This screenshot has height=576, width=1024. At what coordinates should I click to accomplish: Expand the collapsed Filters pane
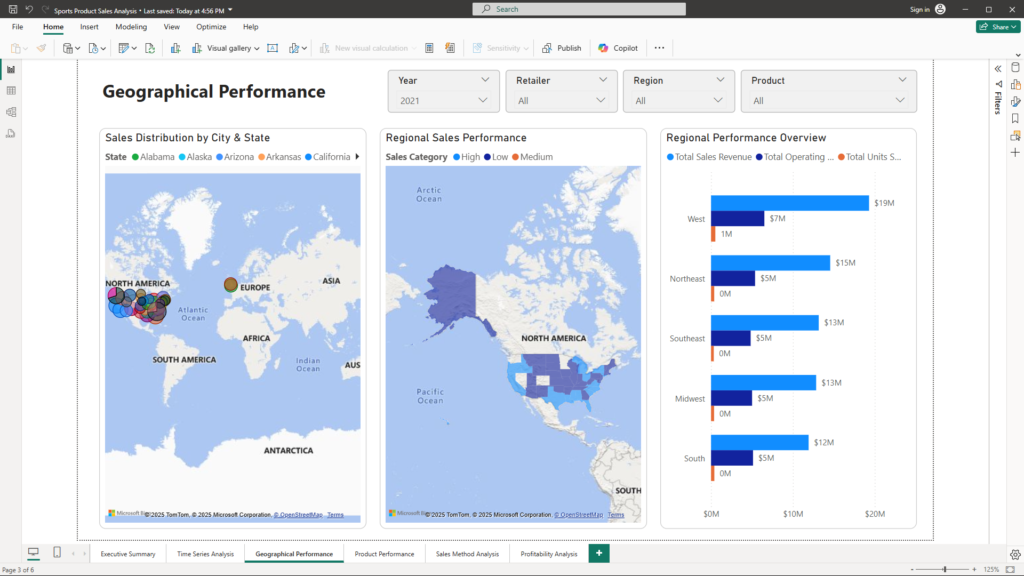coord(997,68)
